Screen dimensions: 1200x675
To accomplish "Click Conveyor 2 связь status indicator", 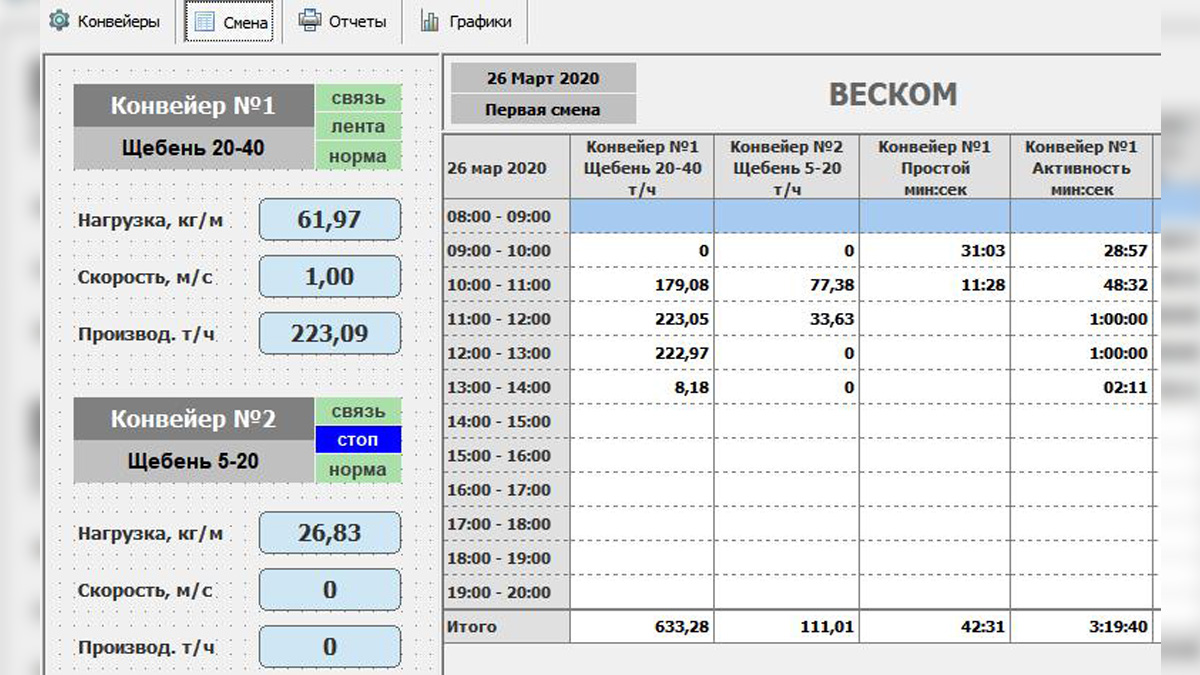I will [x=358, y=411].
